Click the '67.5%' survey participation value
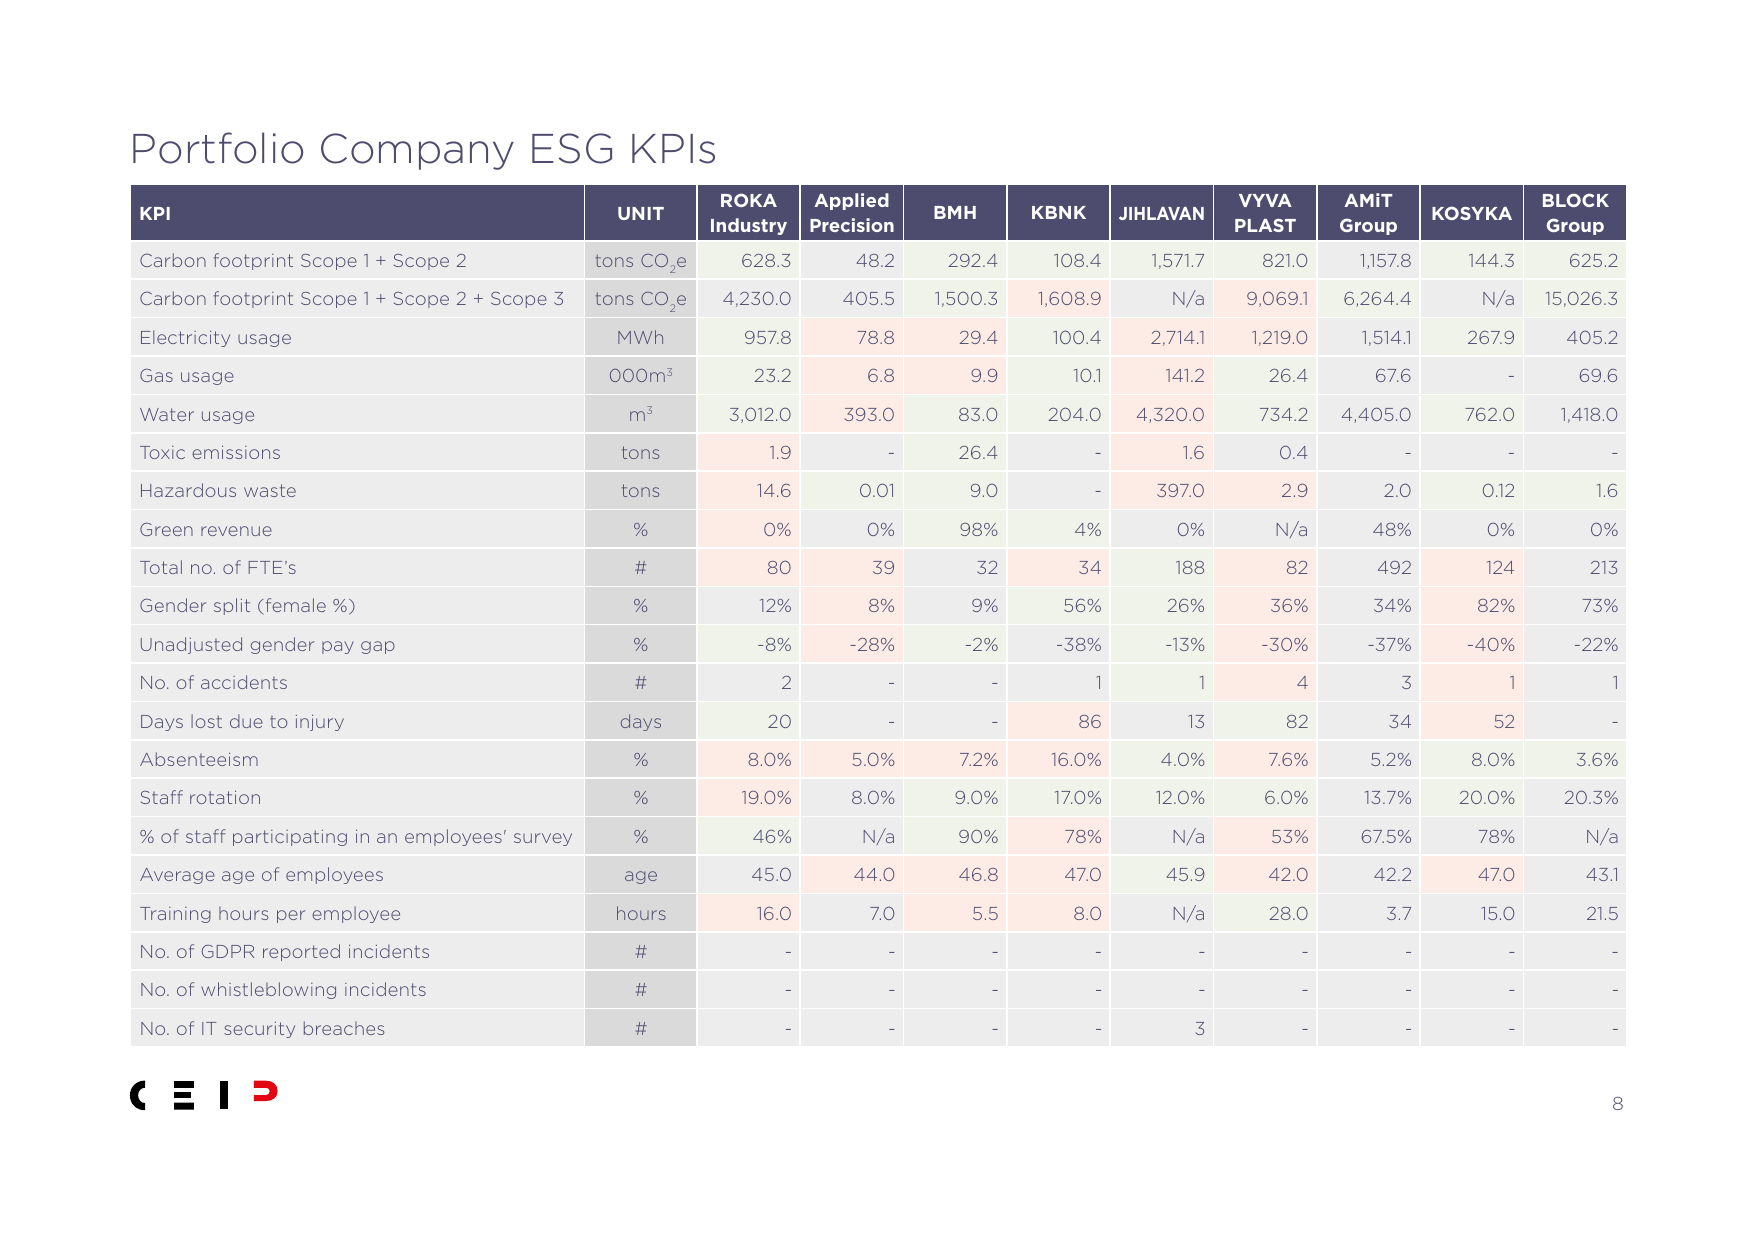Screen dimensions: 1754x1241 click(x=1386, y=837)
